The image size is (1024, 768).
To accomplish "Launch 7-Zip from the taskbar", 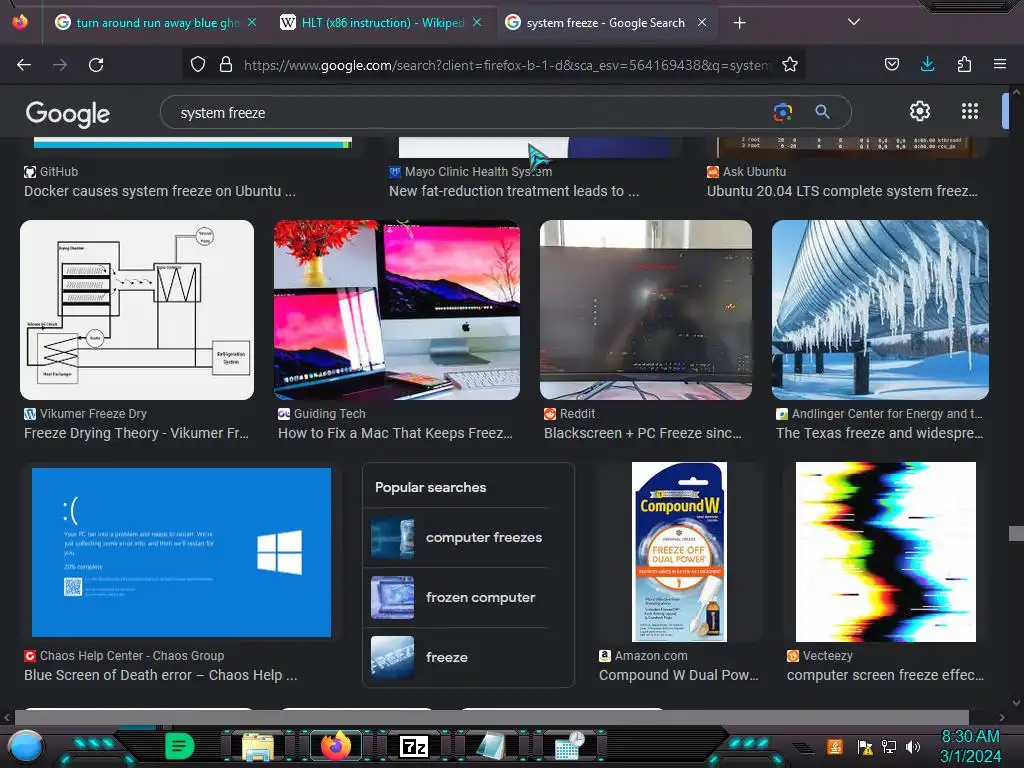I will click(414, 746).
